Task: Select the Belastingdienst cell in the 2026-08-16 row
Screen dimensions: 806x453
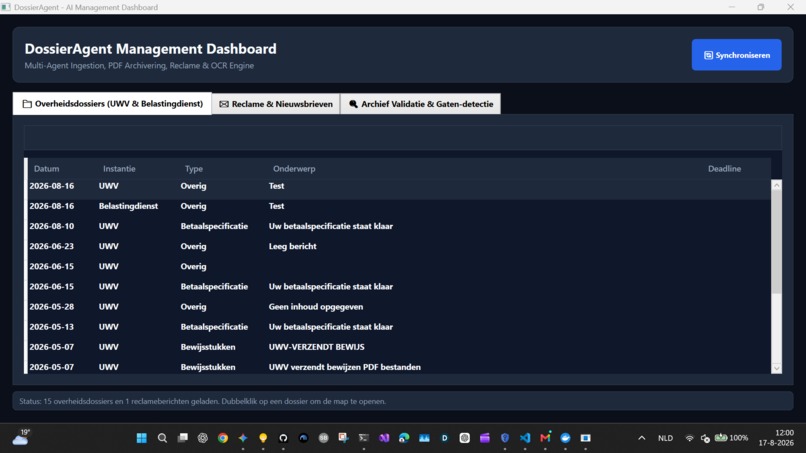Action: [129, 206]
